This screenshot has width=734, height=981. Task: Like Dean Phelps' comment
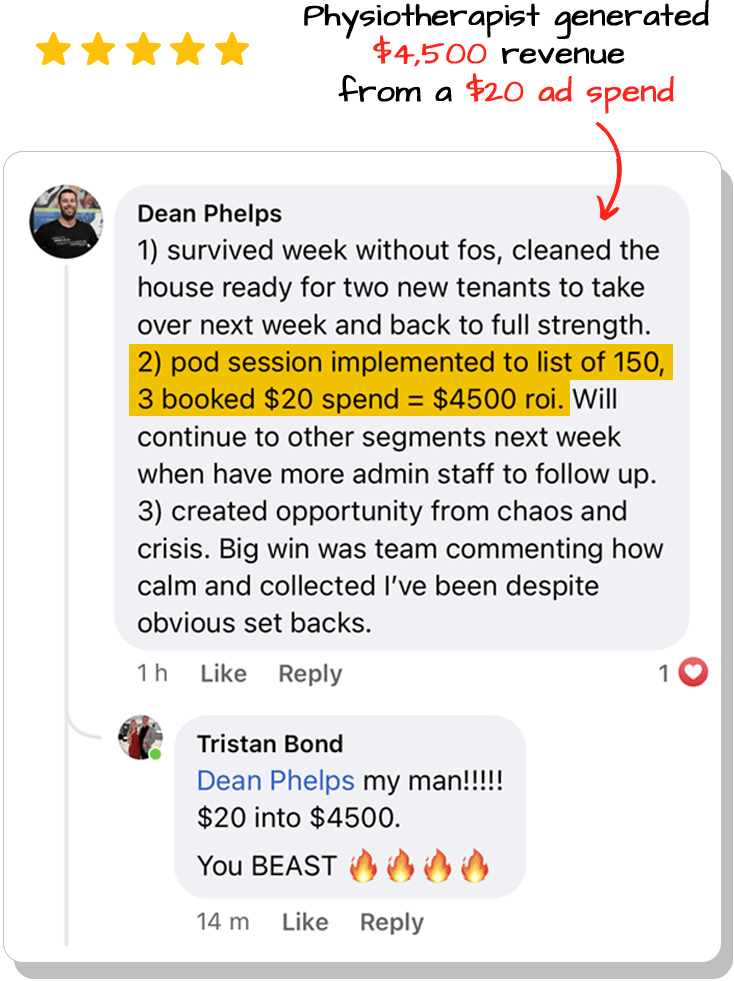[x=223, y=673]
